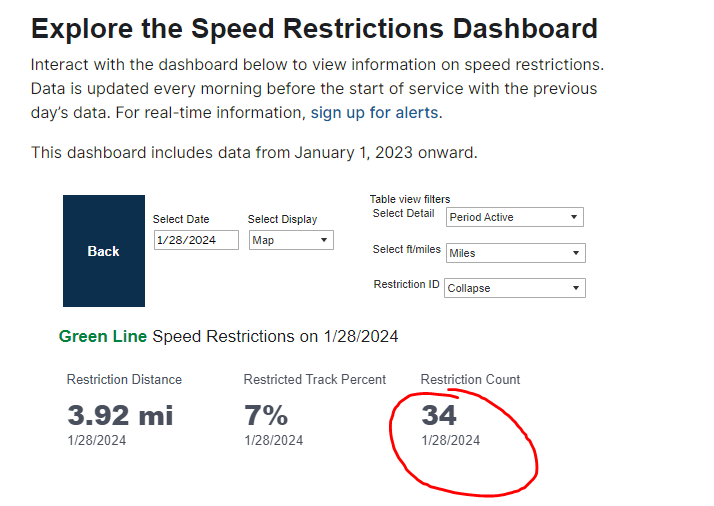Click the Green Line text
This screenshot has width=714, height=506.
coord(103,336)
